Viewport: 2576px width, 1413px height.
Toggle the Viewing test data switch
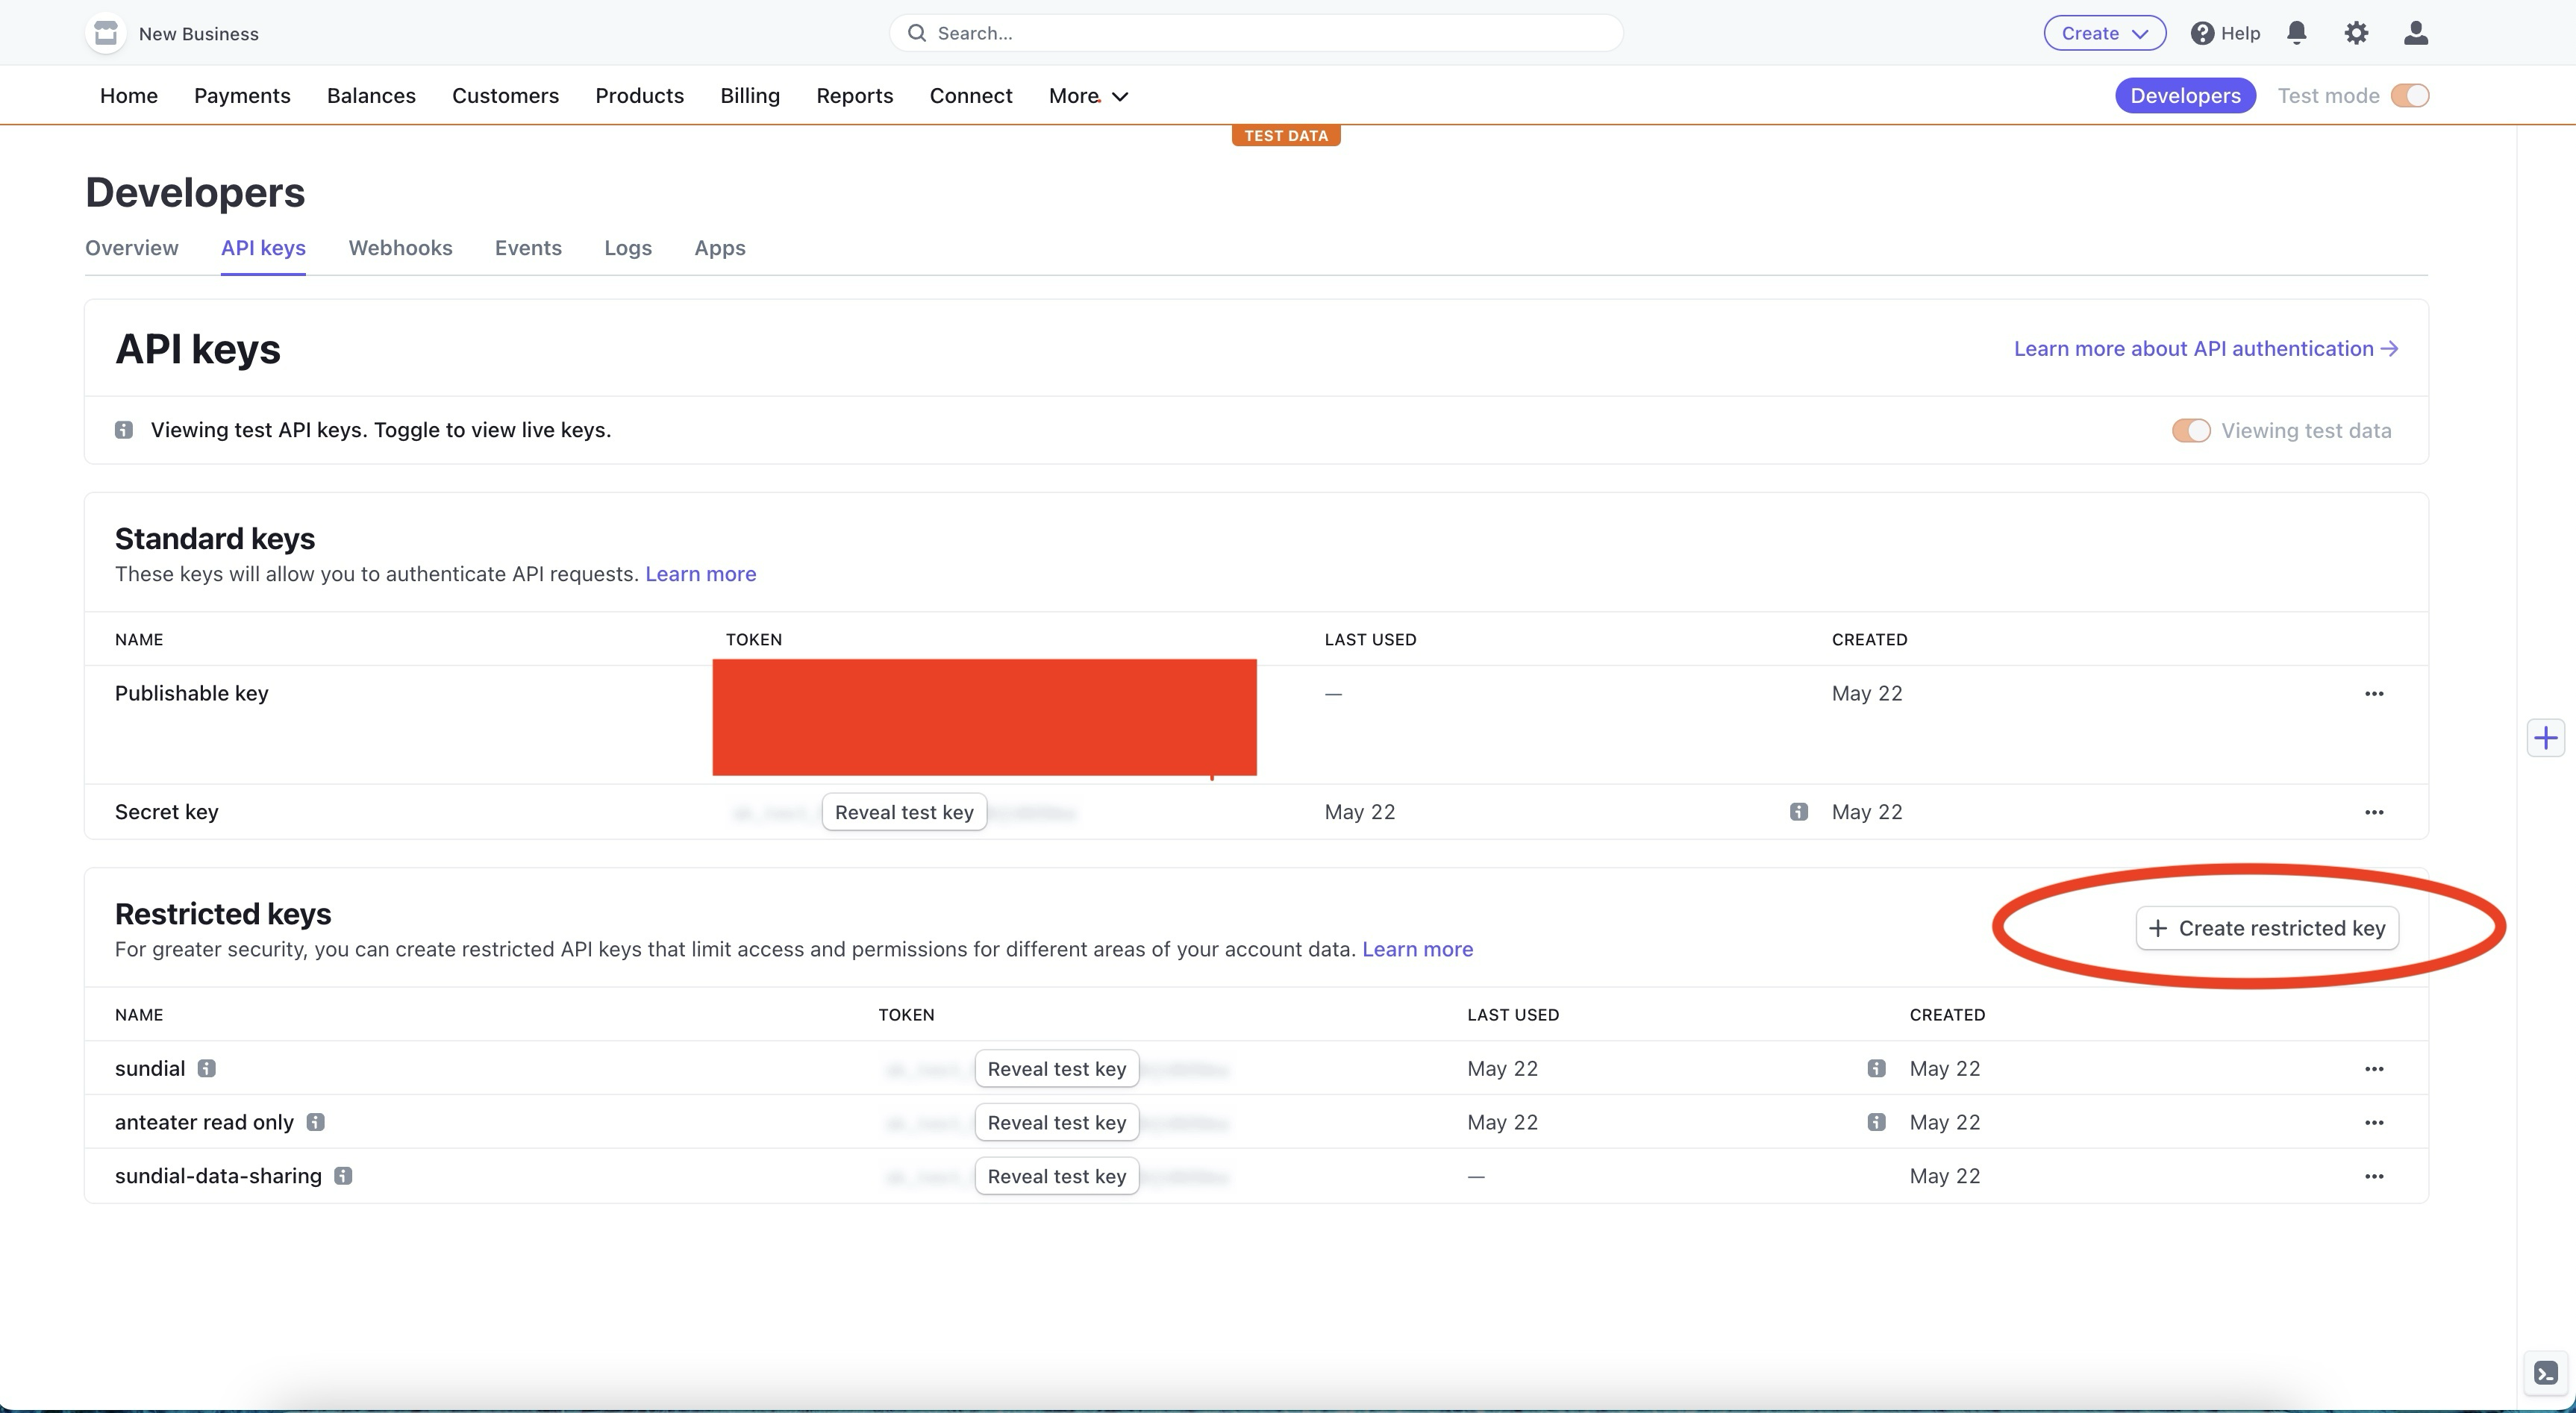[2190, 430]
